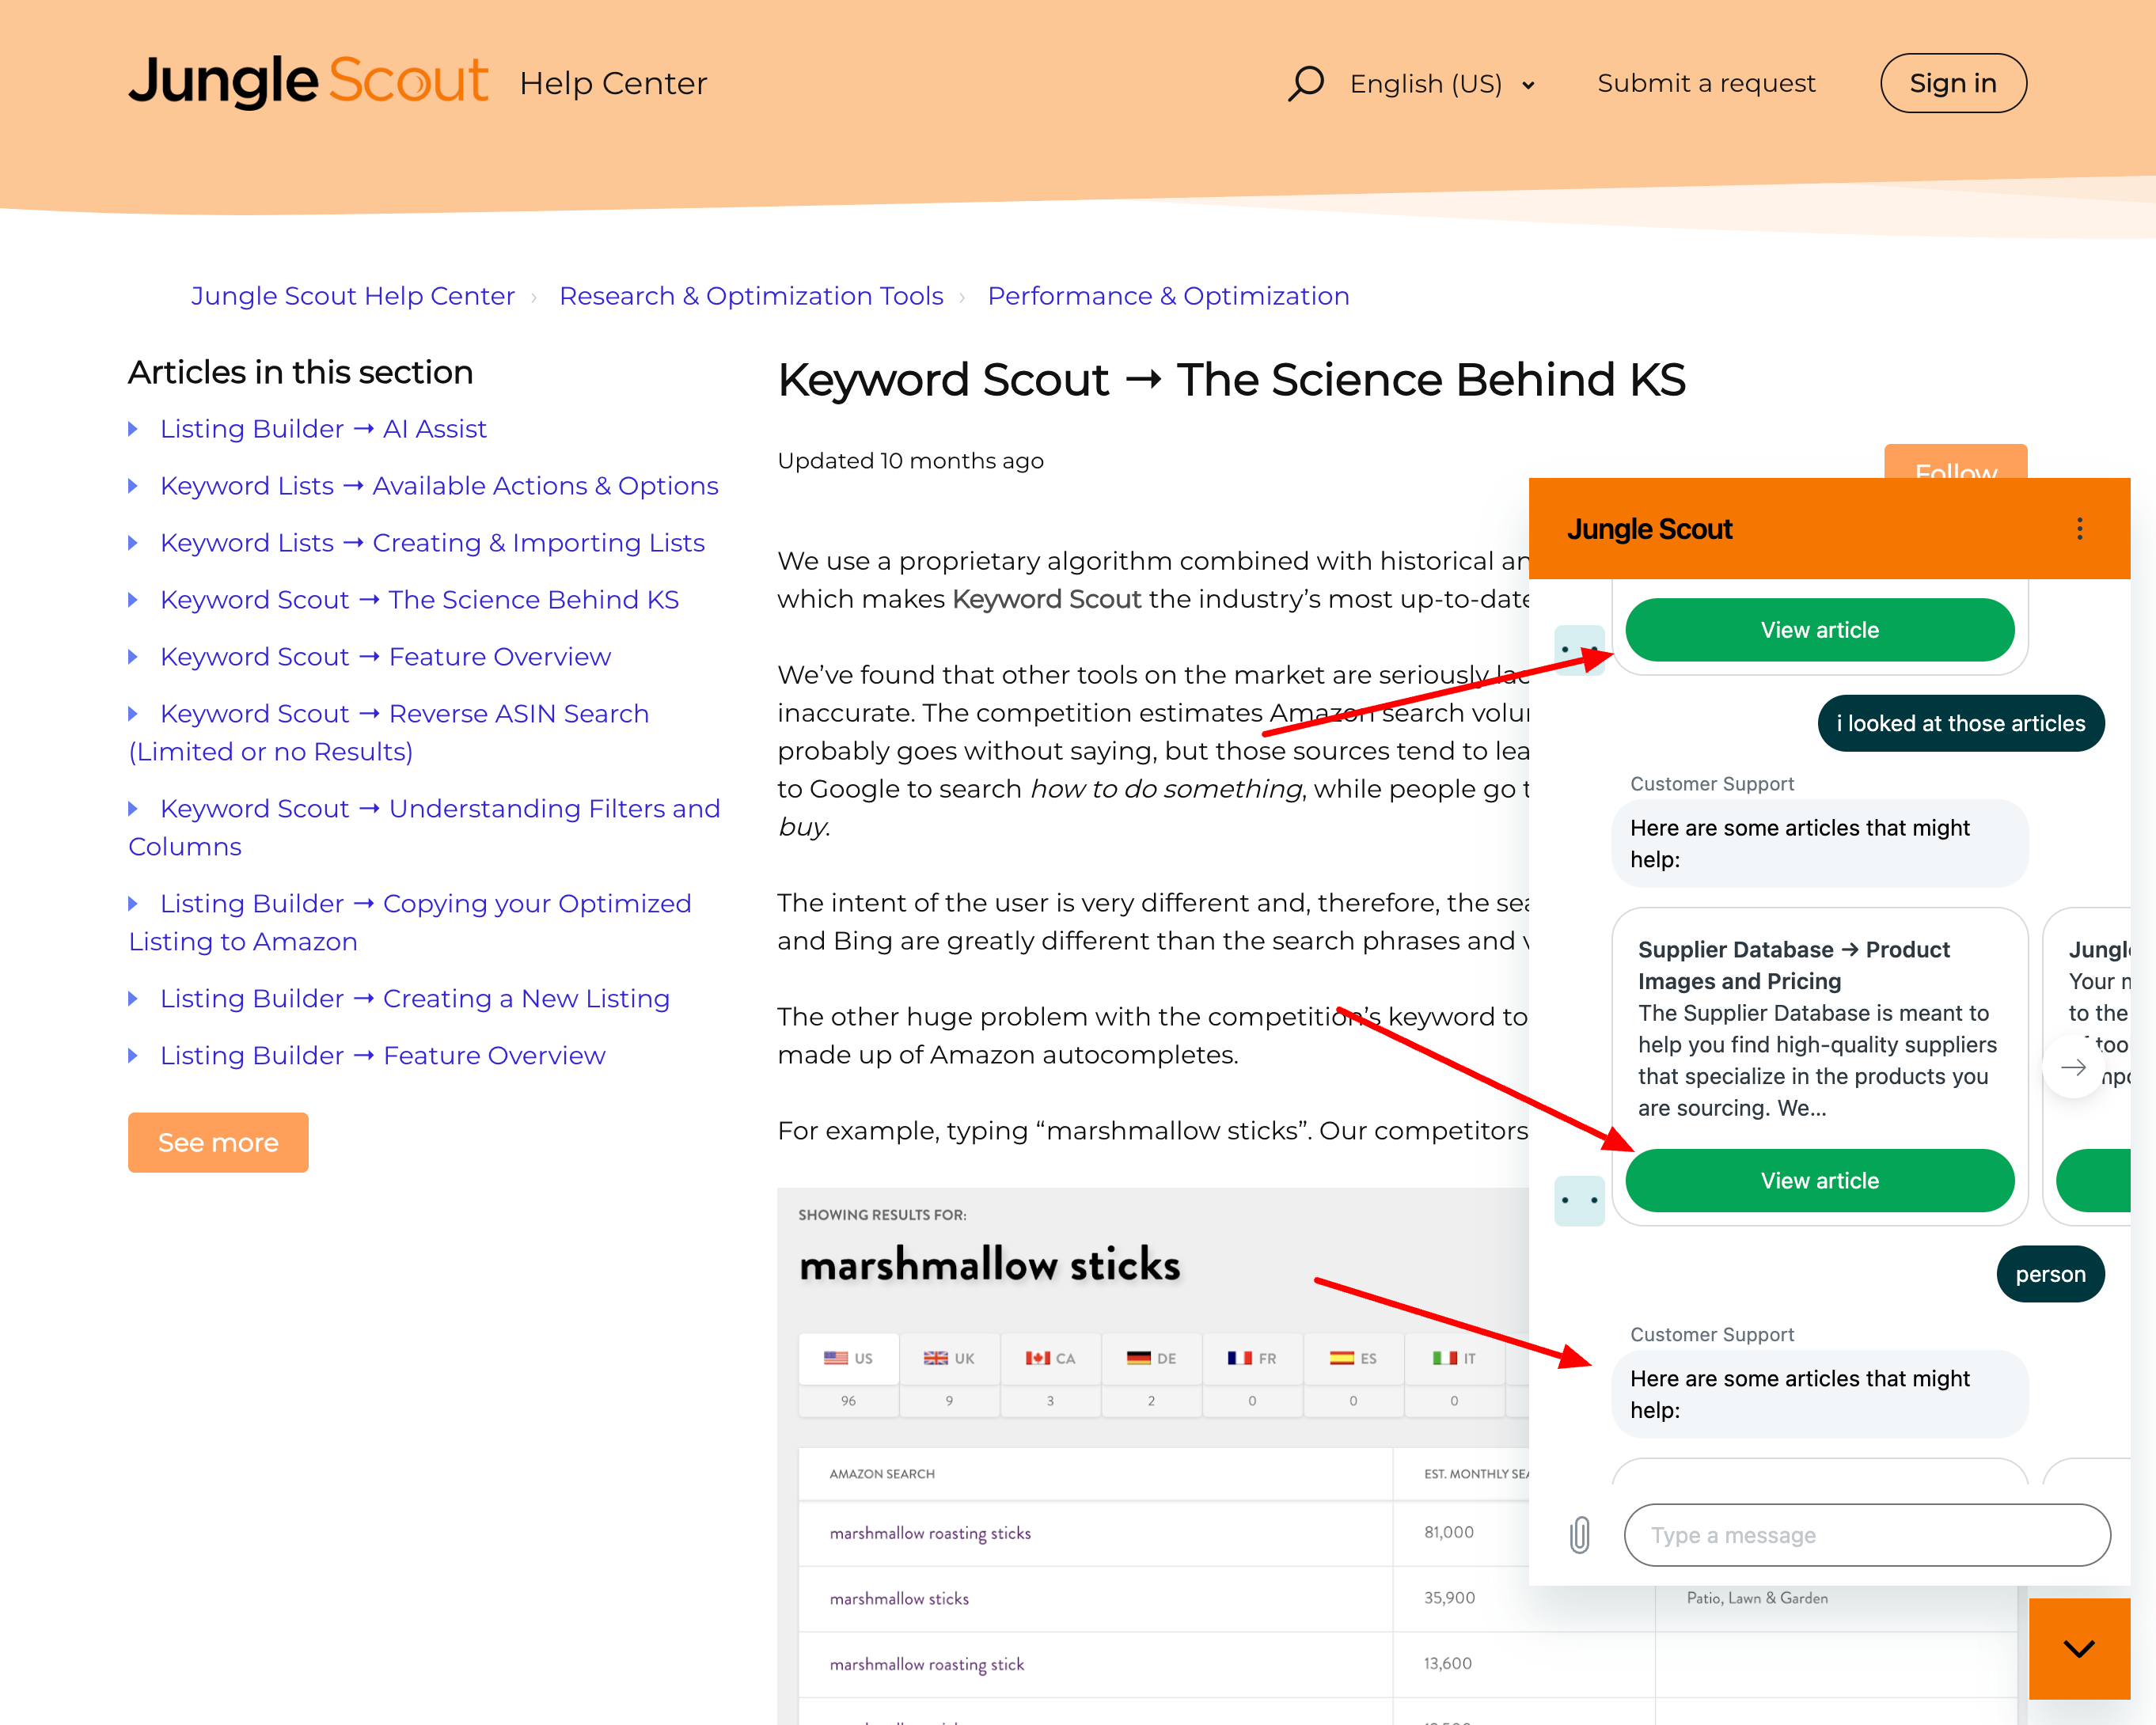Select the IT marketplace tab
This screenshot has height=1725, width=2156.
coord(1454,1358)
